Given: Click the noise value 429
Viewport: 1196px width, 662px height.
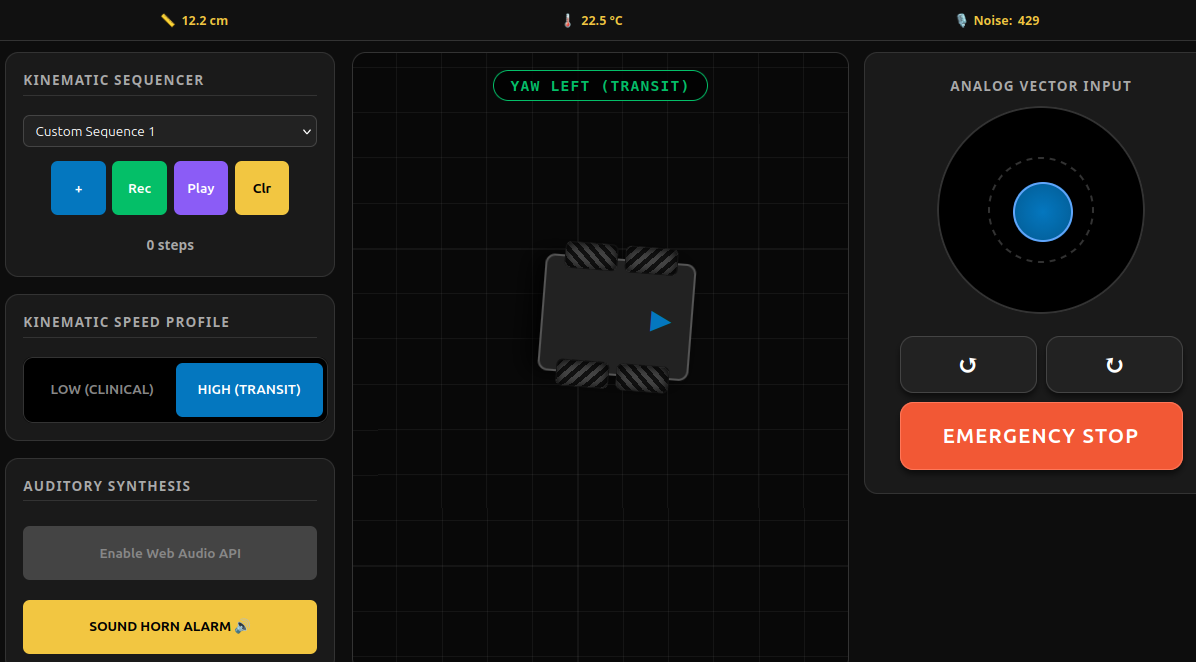Looking at the screenshot, I should [1028, 21].
